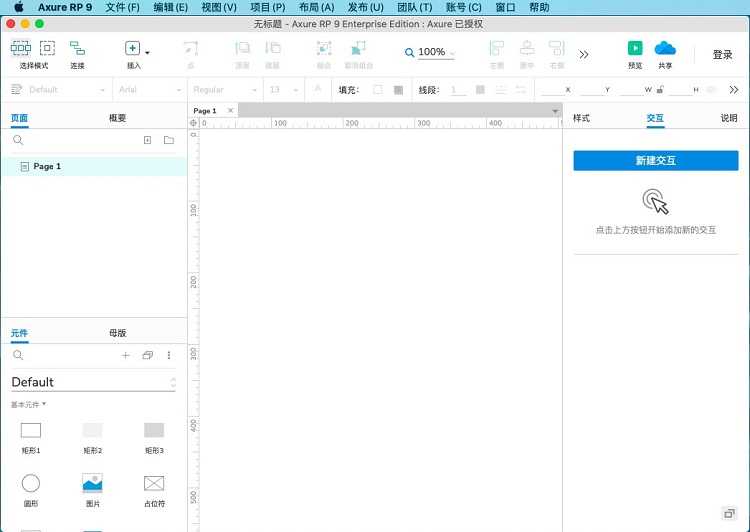Click the cloud Share (共享) icon
Viewport: 750px width, 532px height.
coord(665,48)
